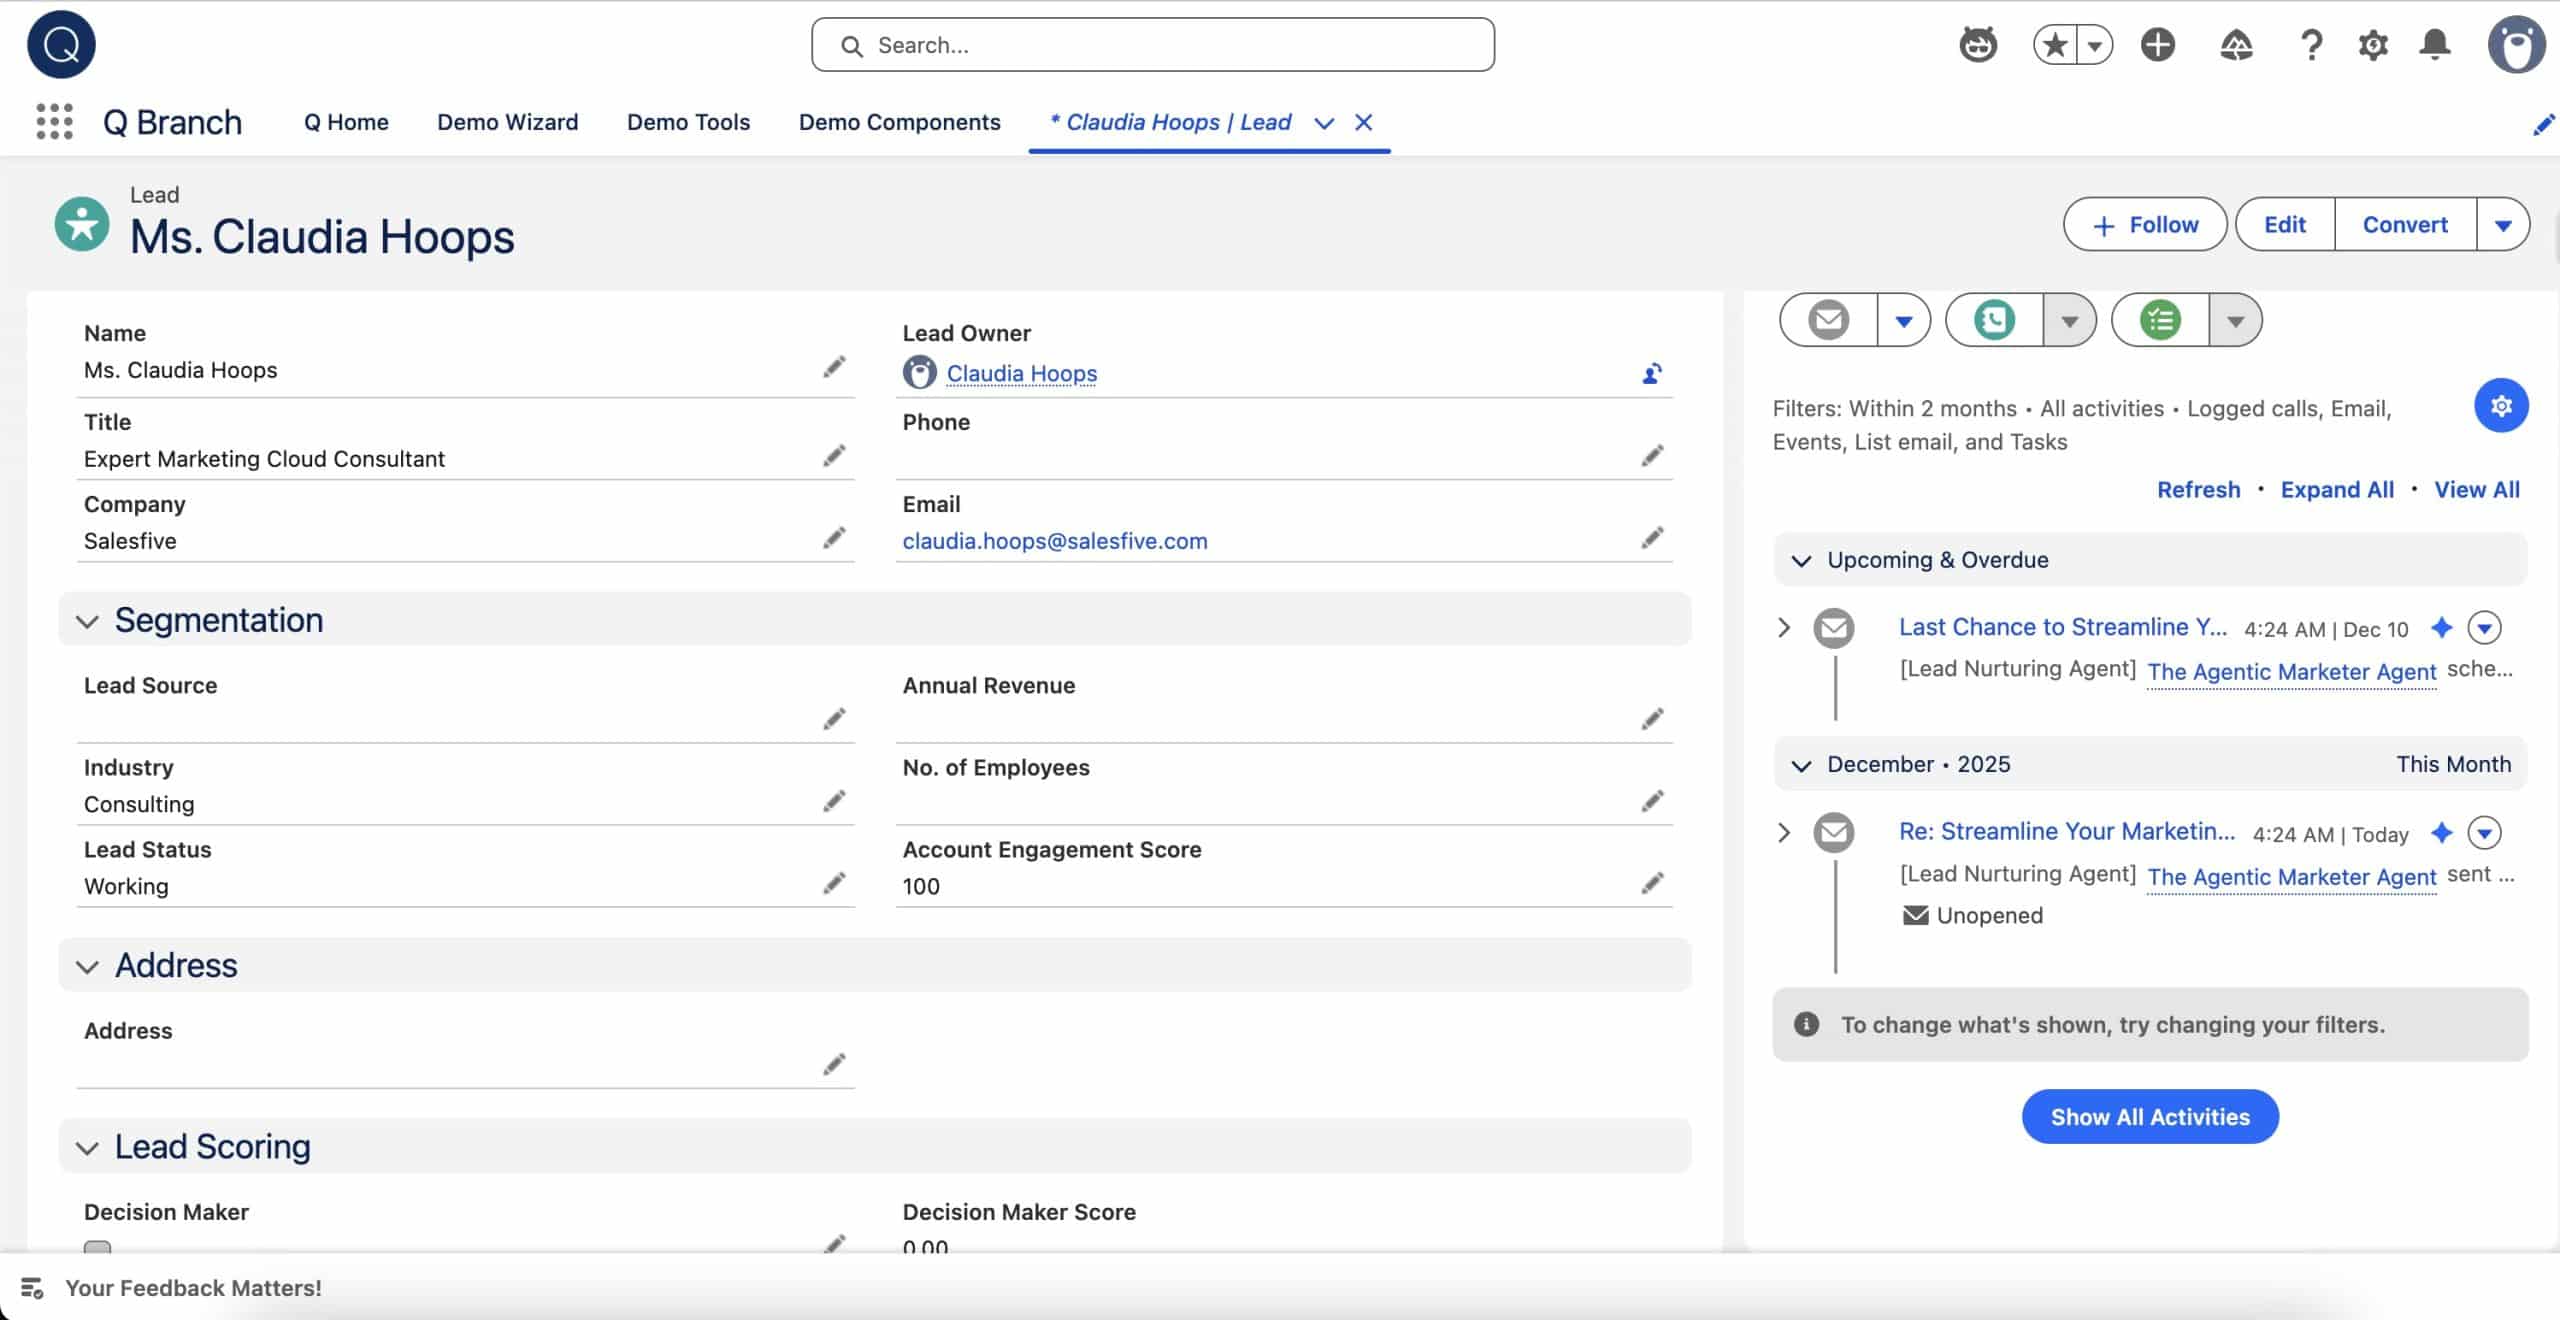Click the change lead owner icon
Viewport: 2560px width, 1320px height.
[1652, 374]
